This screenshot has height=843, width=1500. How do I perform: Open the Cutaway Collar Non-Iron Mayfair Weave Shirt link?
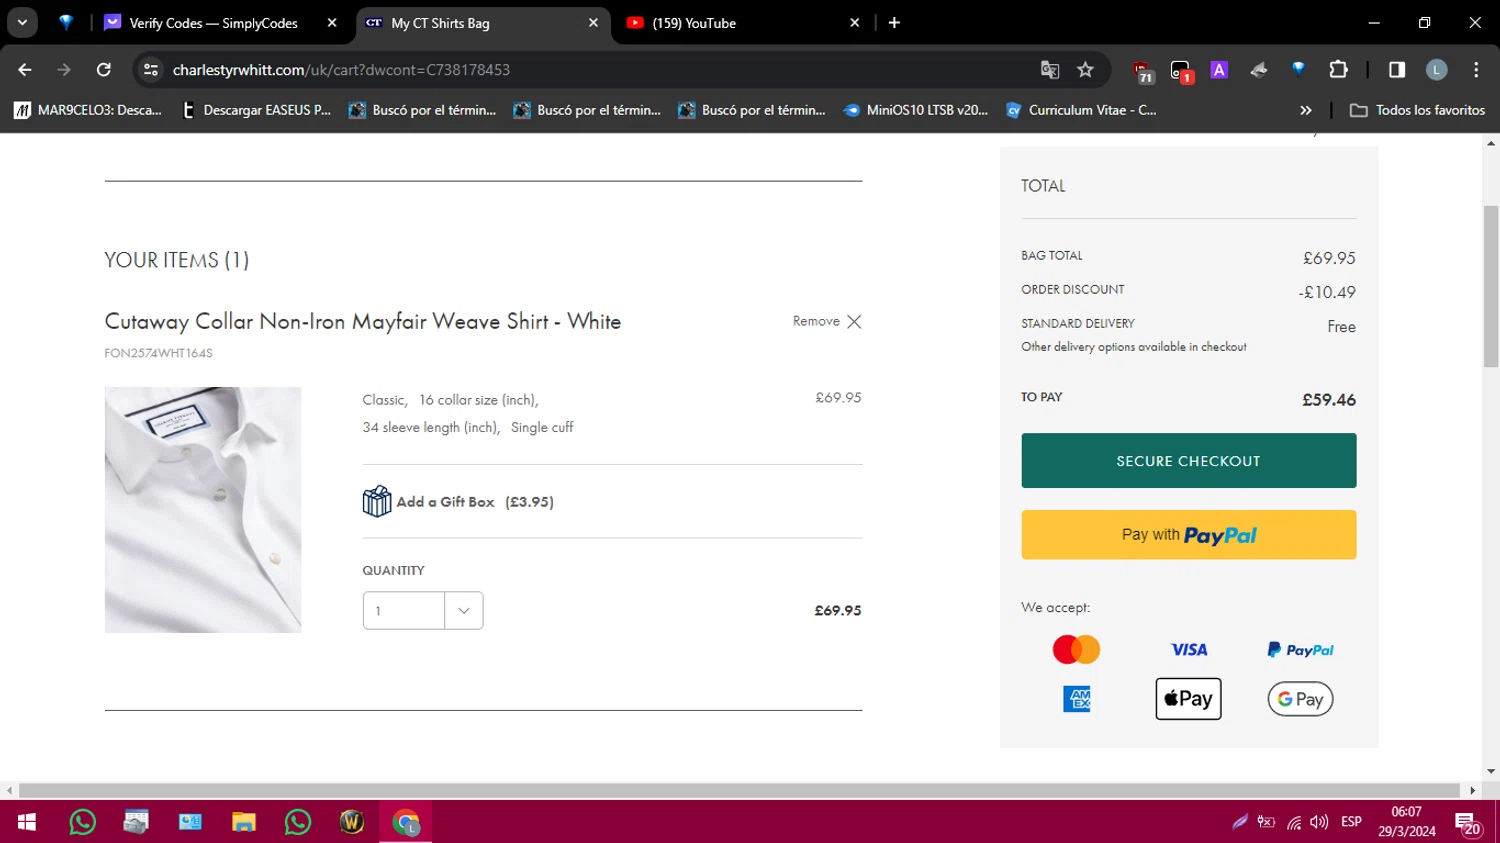click(x=363, y=322)
